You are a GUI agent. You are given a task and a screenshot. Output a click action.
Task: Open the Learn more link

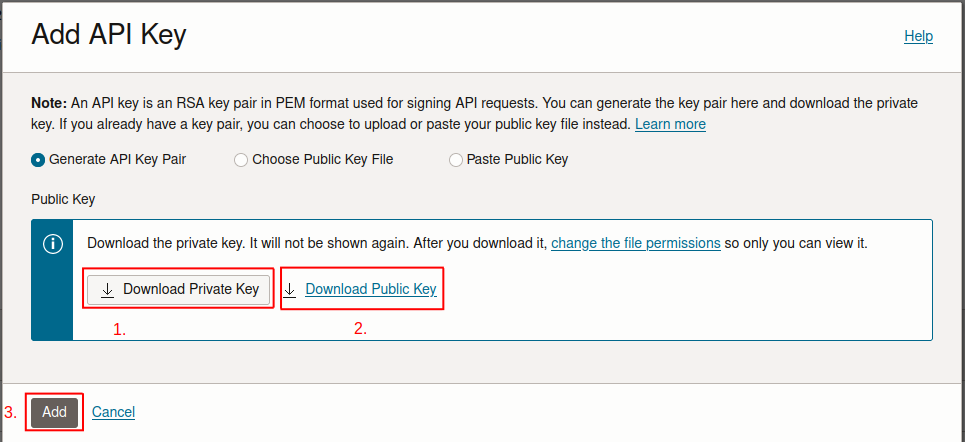[x=670, y=124]
